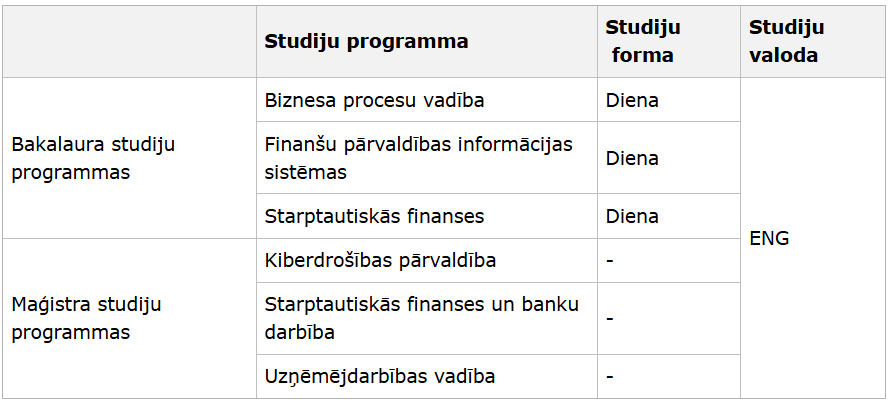Select the Uzņēmējdarbības vadība program cell
Viewport: 888px width, 400px height.
(426, 376)
